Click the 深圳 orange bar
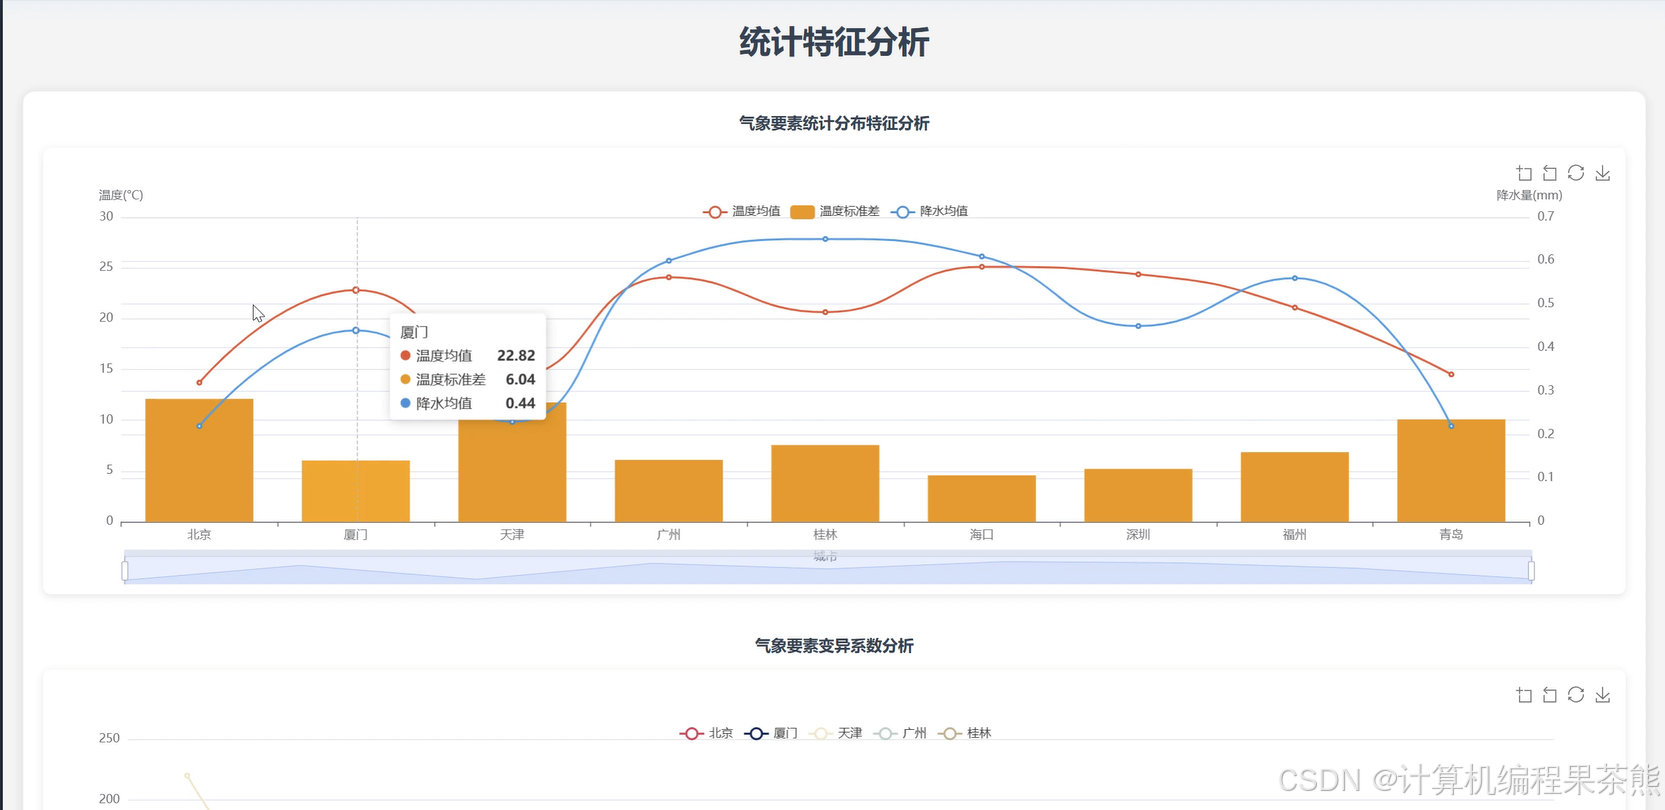The image size is (1665, 810). [x=1138, y=495]
